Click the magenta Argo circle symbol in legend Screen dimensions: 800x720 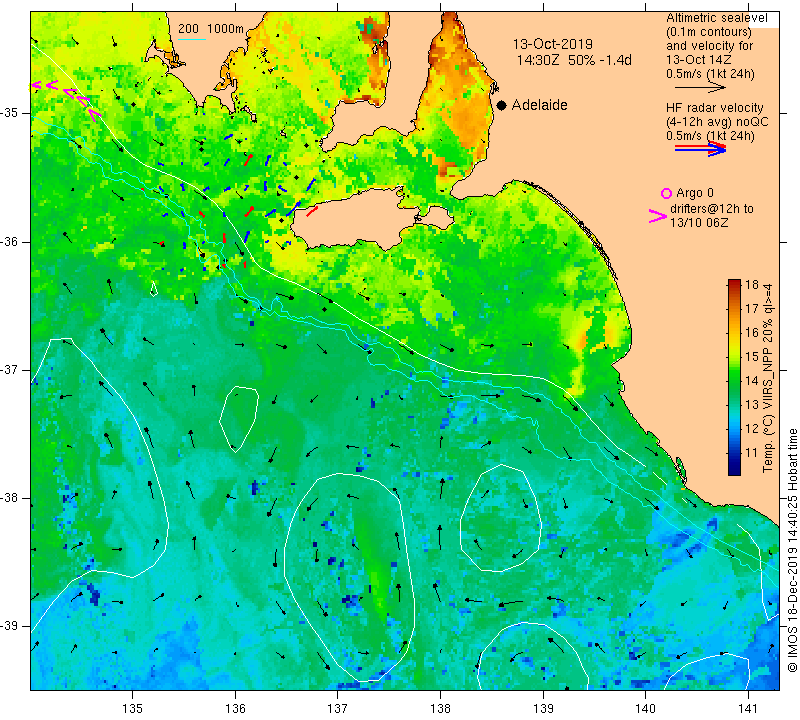coord(666,193)
